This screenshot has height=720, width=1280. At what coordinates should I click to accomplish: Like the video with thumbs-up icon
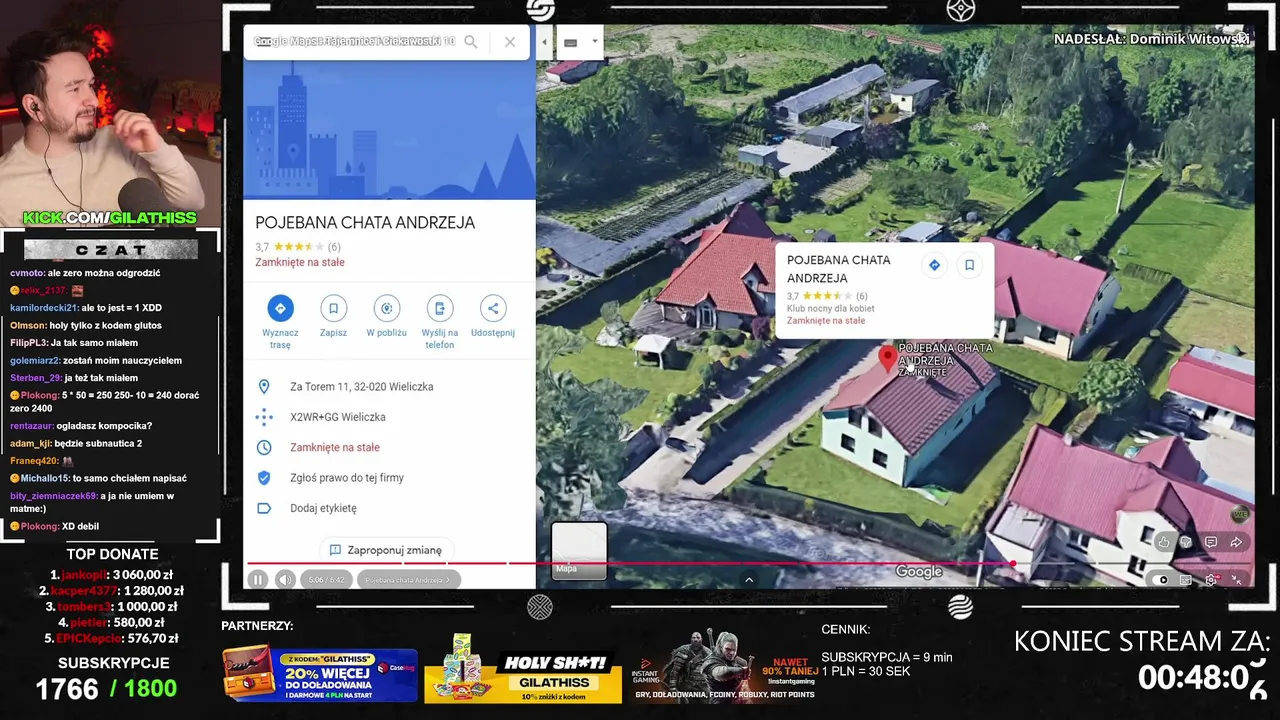click(1164, 542)
